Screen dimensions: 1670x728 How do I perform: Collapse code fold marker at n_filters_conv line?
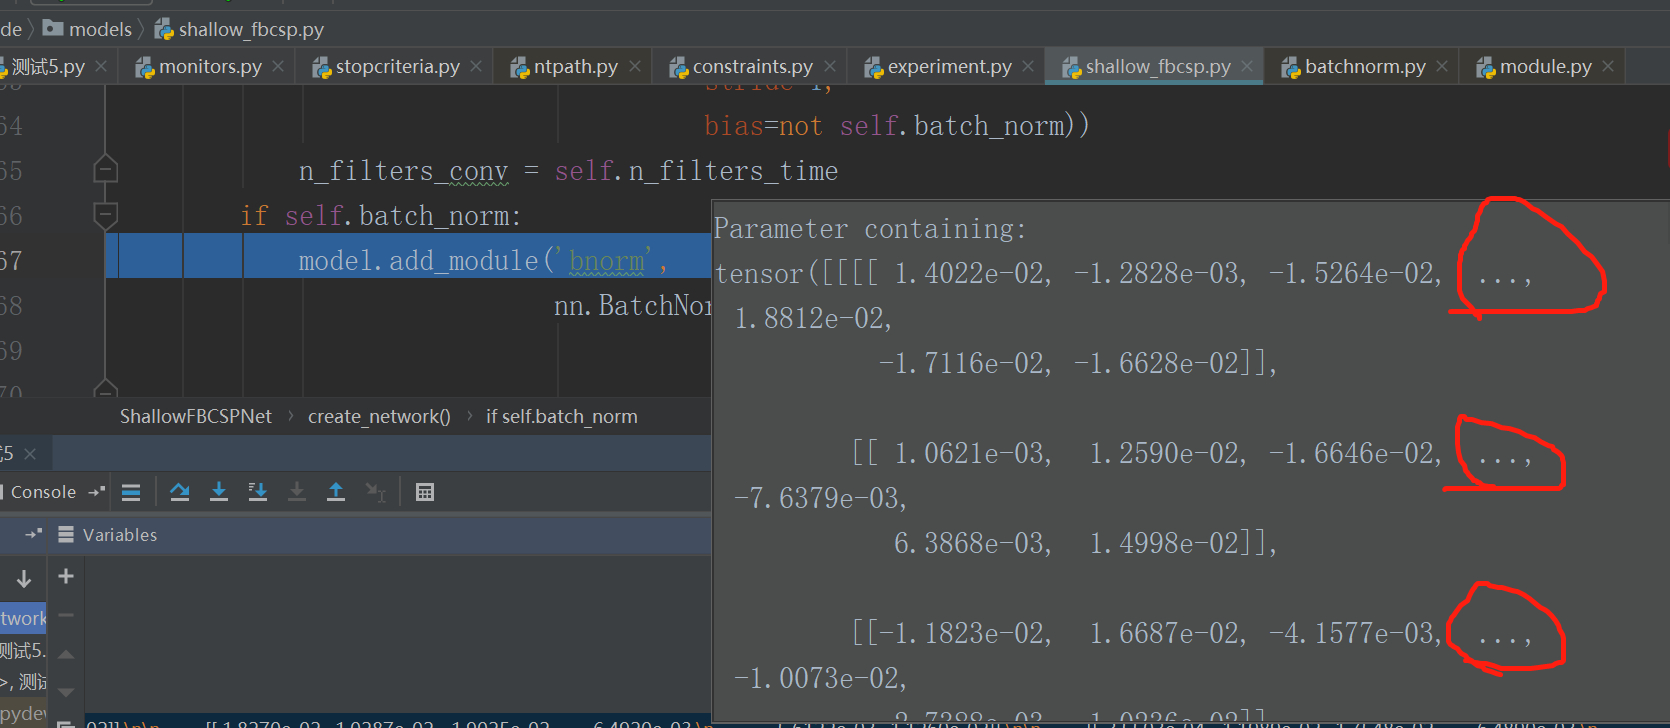pos(105,170)
